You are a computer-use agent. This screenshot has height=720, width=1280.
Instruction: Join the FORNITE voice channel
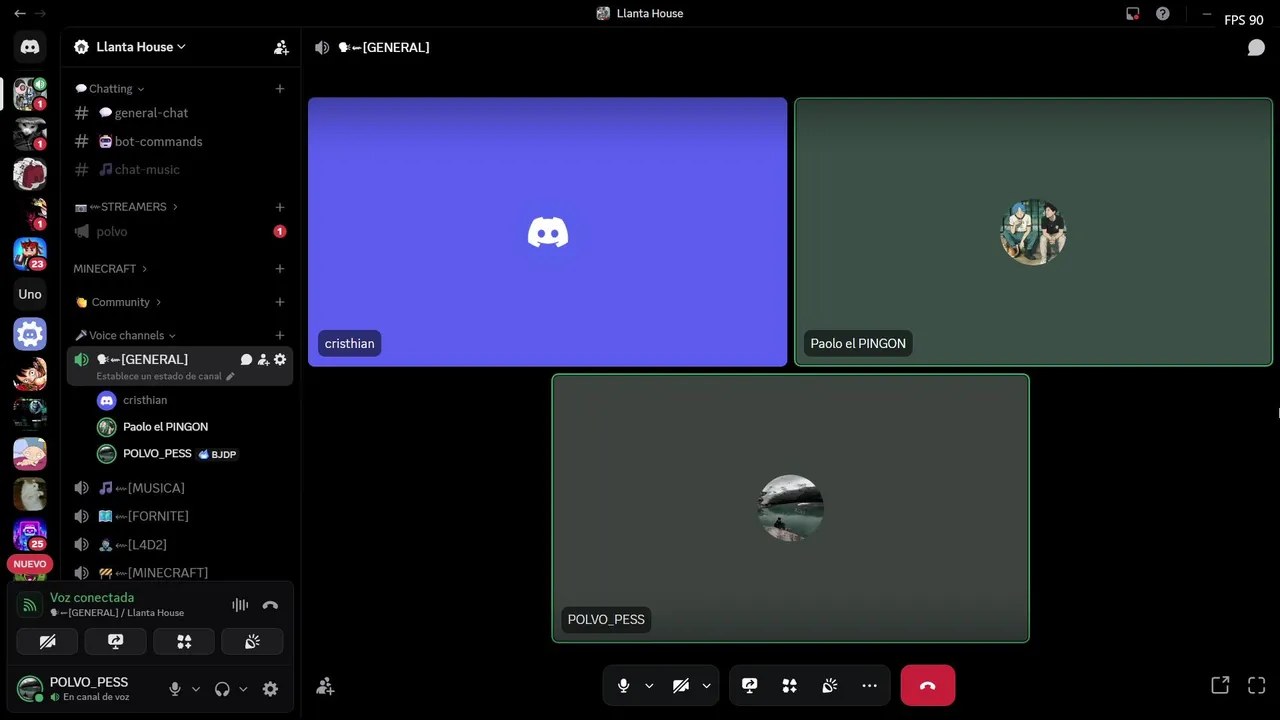[180, 516]
